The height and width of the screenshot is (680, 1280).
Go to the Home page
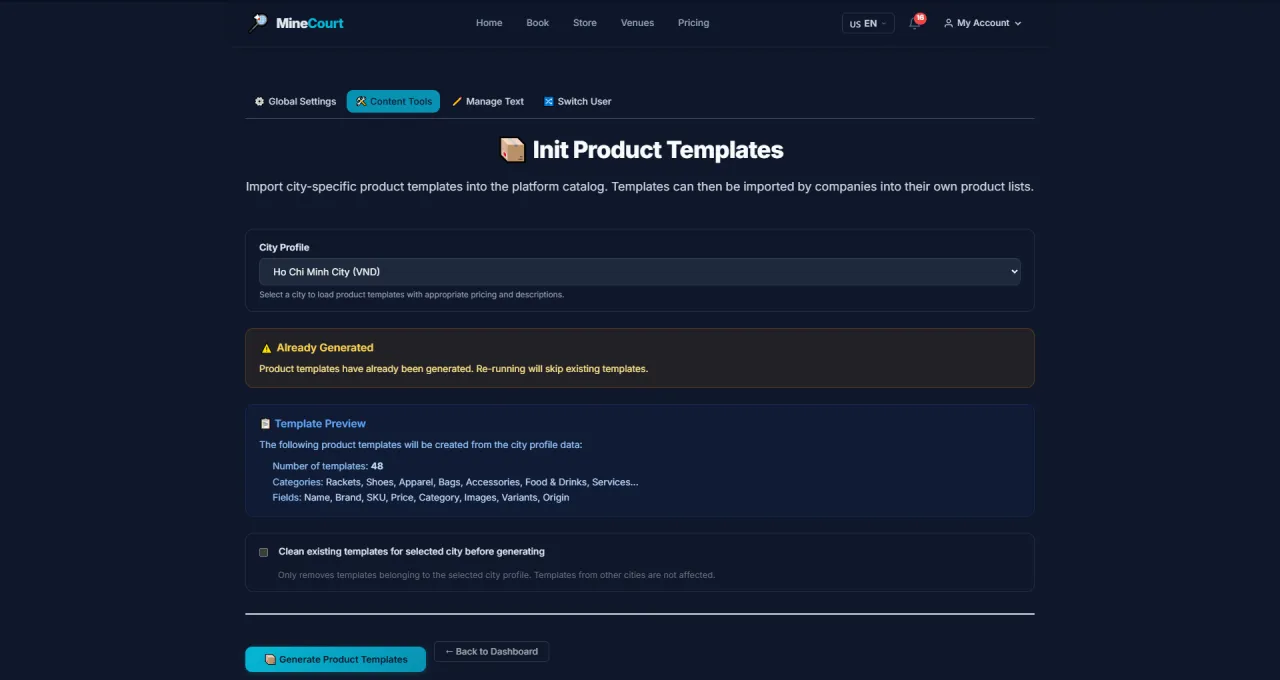[489, 23]
